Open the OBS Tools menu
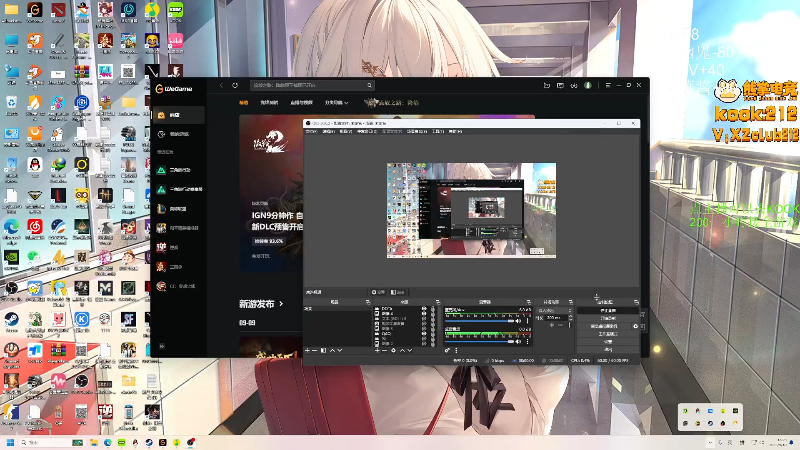The width and height of the screenshot is (800, 450). point(438,131)
